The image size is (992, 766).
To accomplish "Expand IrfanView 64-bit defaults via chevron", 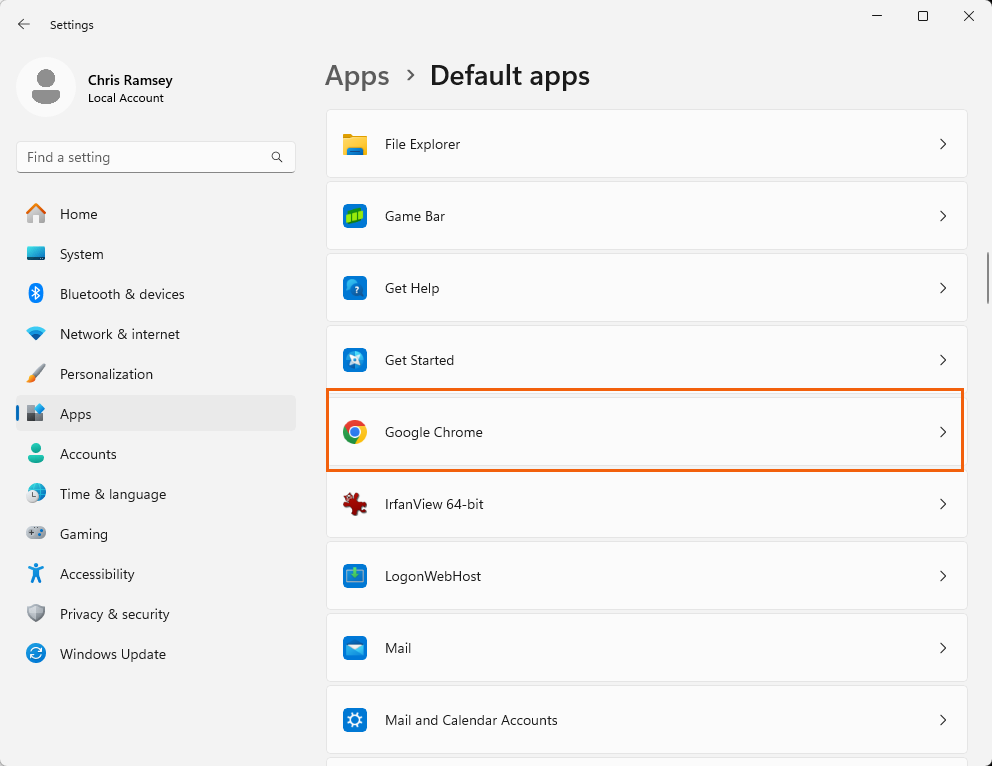I will [943, 504].
